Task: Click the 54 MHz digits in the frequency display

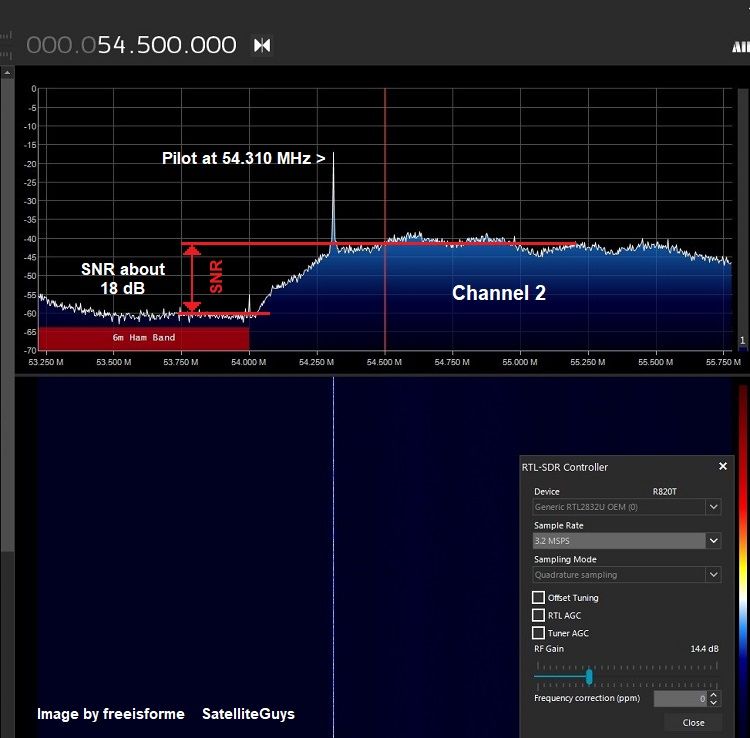Action: click(111, 45)
